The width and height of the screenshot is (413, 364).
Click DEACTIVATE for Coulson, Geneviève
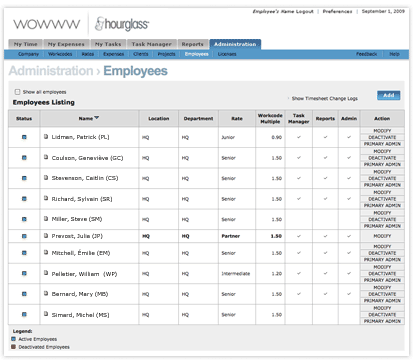click(382, 158)
